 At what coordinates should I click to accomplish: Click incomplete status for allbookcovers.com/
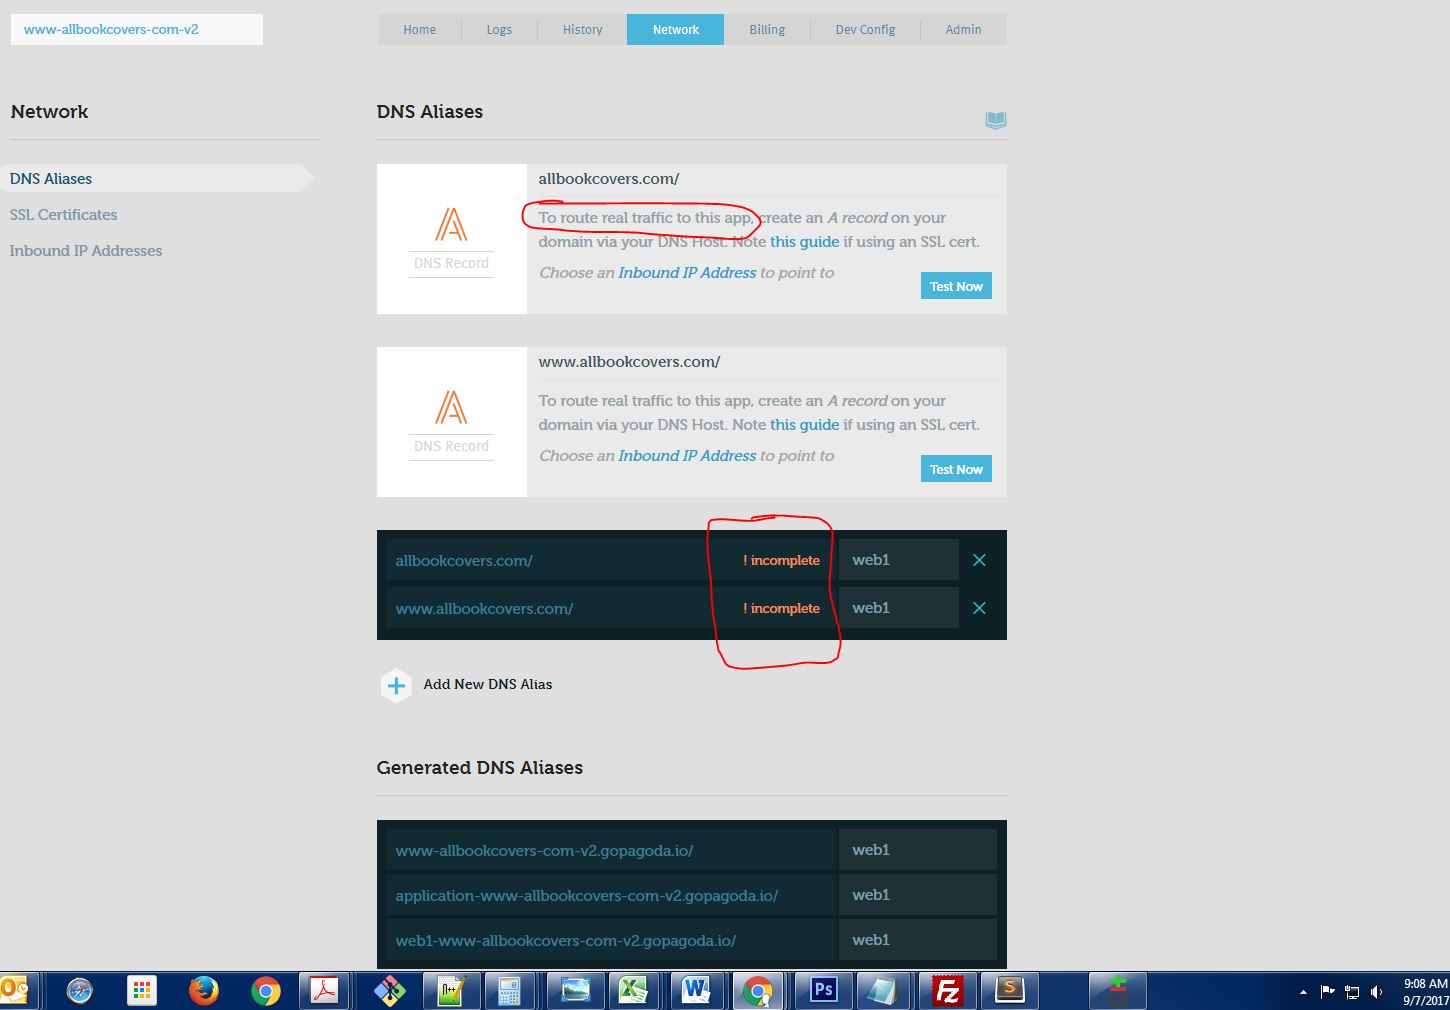pyautogui.click(x=781, y=561)
